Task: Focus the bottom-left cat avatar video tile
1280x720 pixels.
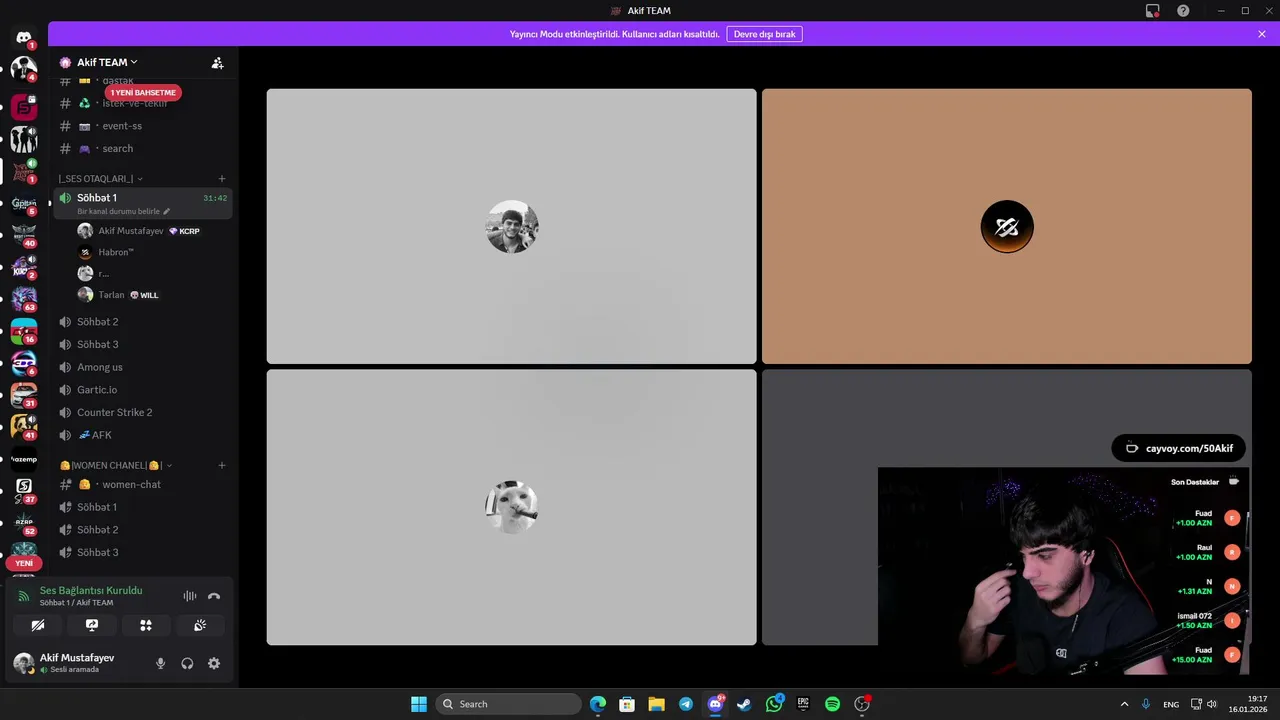Action: [511, 507]
